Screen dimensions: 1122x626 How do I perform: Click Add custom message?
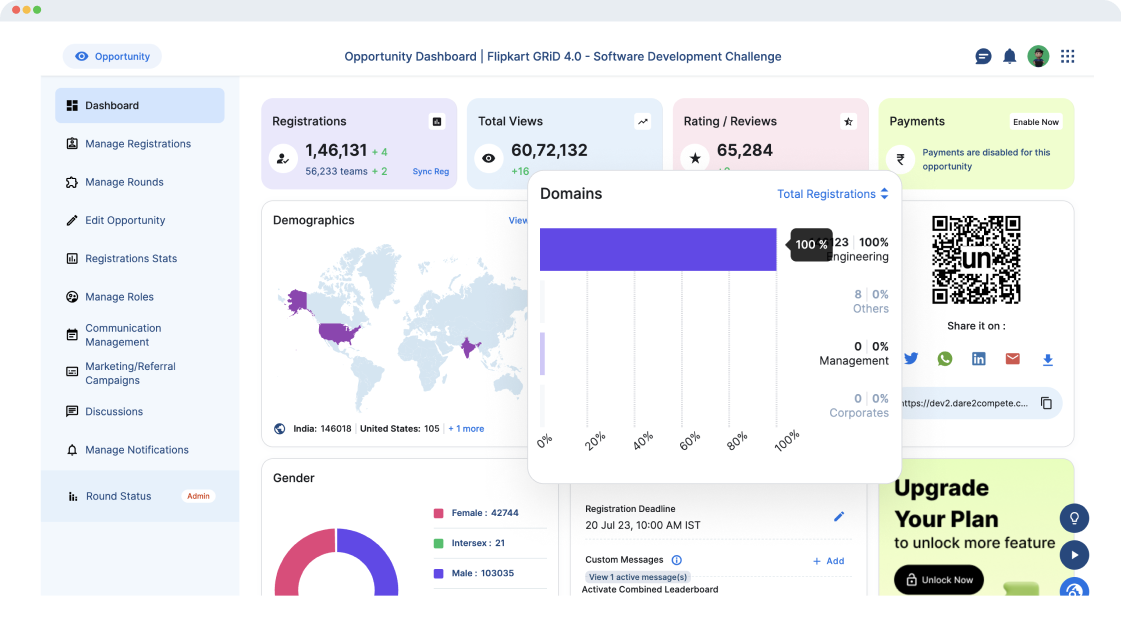(x=829, y=561)
